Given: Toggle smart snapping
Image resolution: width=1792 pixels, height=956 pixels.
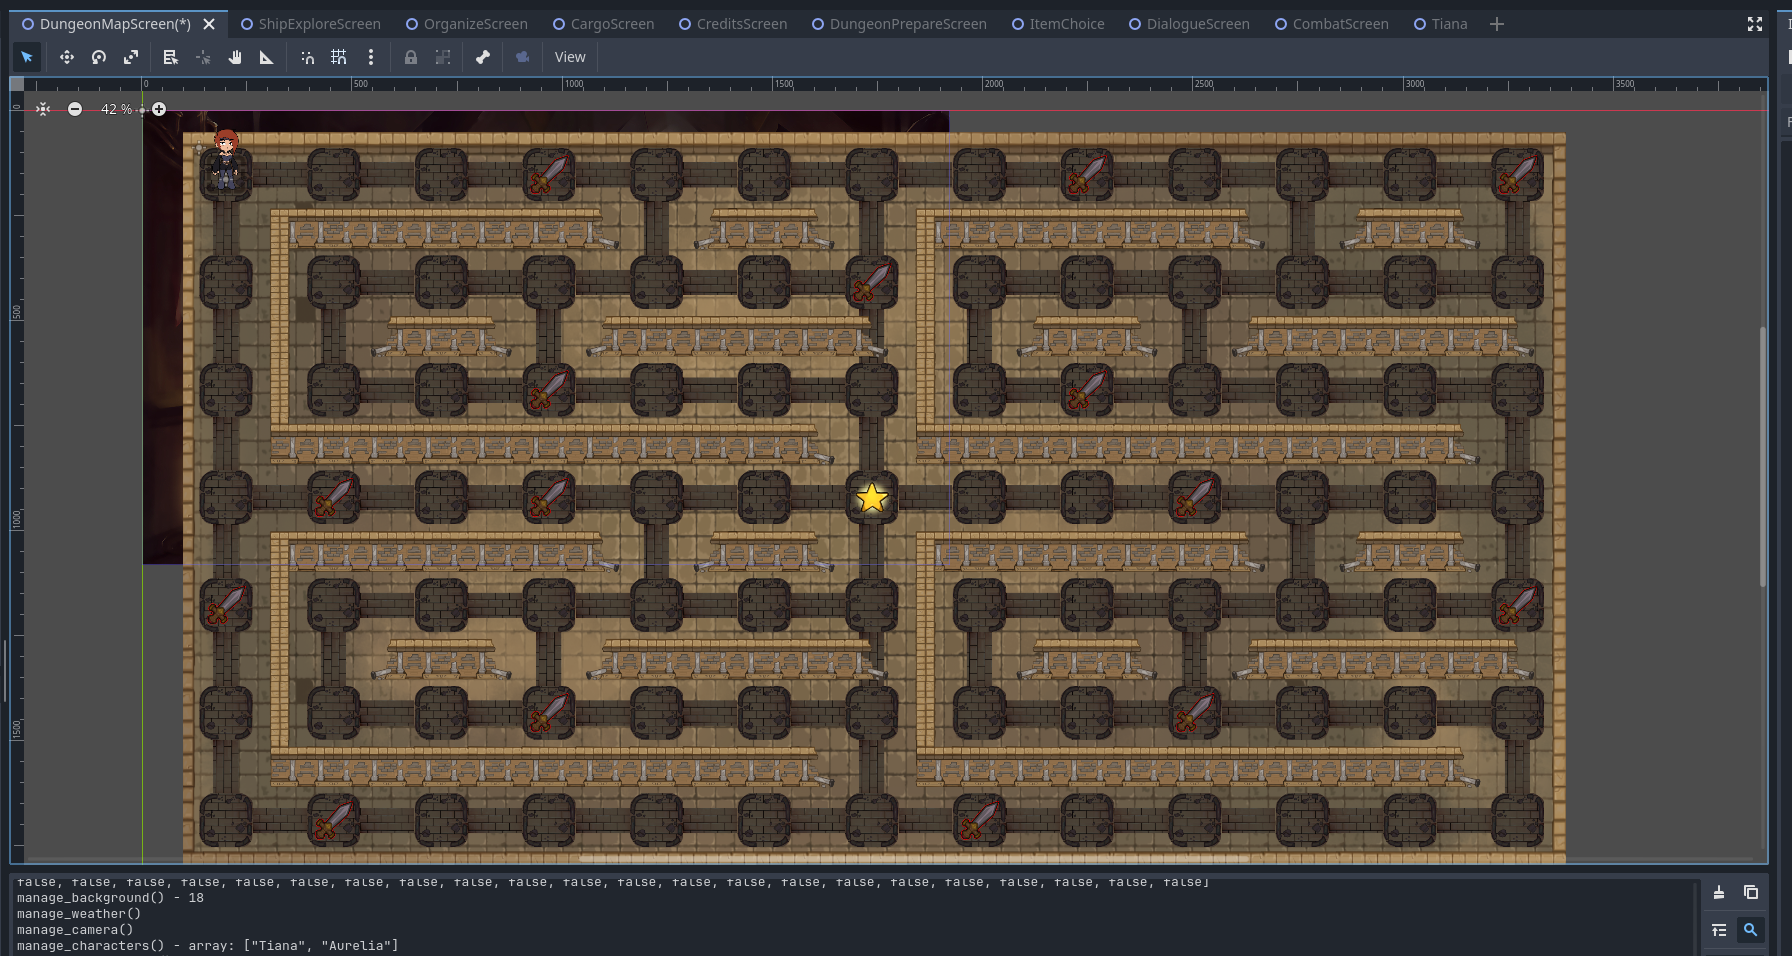Looking at the screenshot, I should (307, 57).
